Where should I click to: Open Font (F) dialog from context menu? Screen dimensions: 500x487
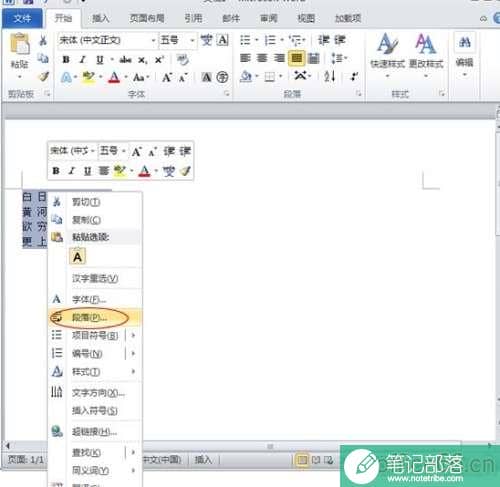[x=95, y=299]
